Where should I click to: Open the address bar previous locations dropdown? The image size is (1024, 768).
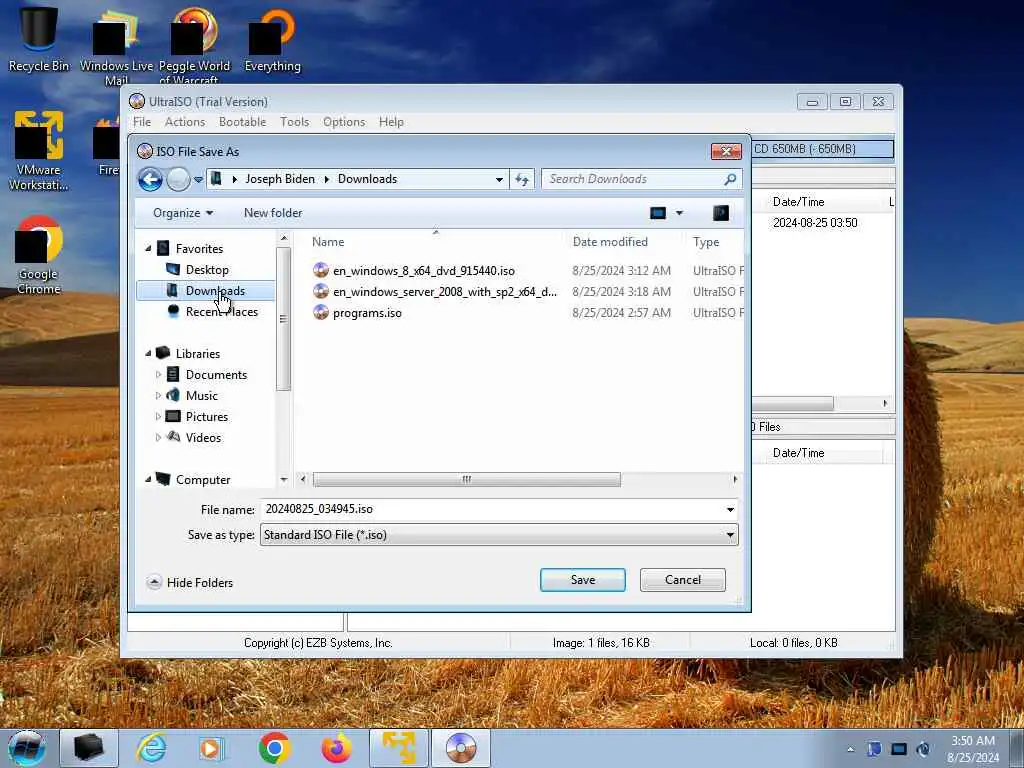(499, 179)
